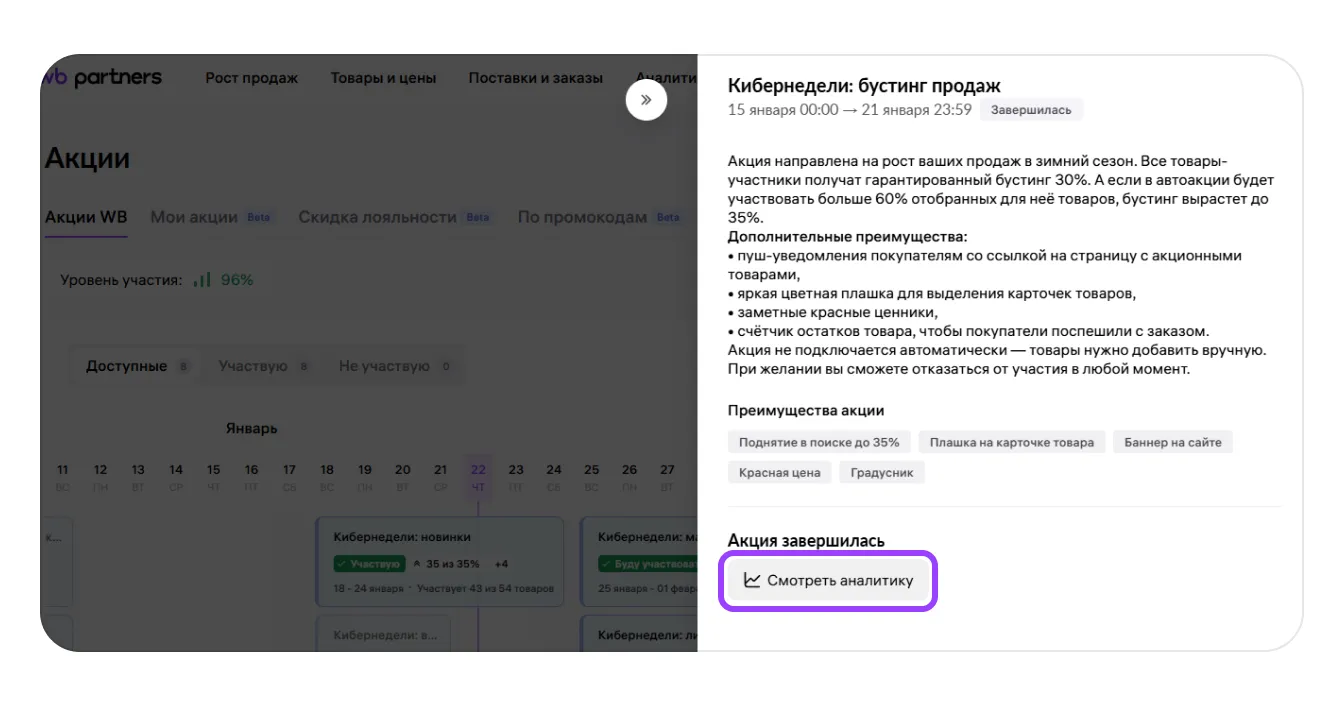Click the participation level bar-chart icon
Screen dimensions: 1344x706
click(202, 280)
